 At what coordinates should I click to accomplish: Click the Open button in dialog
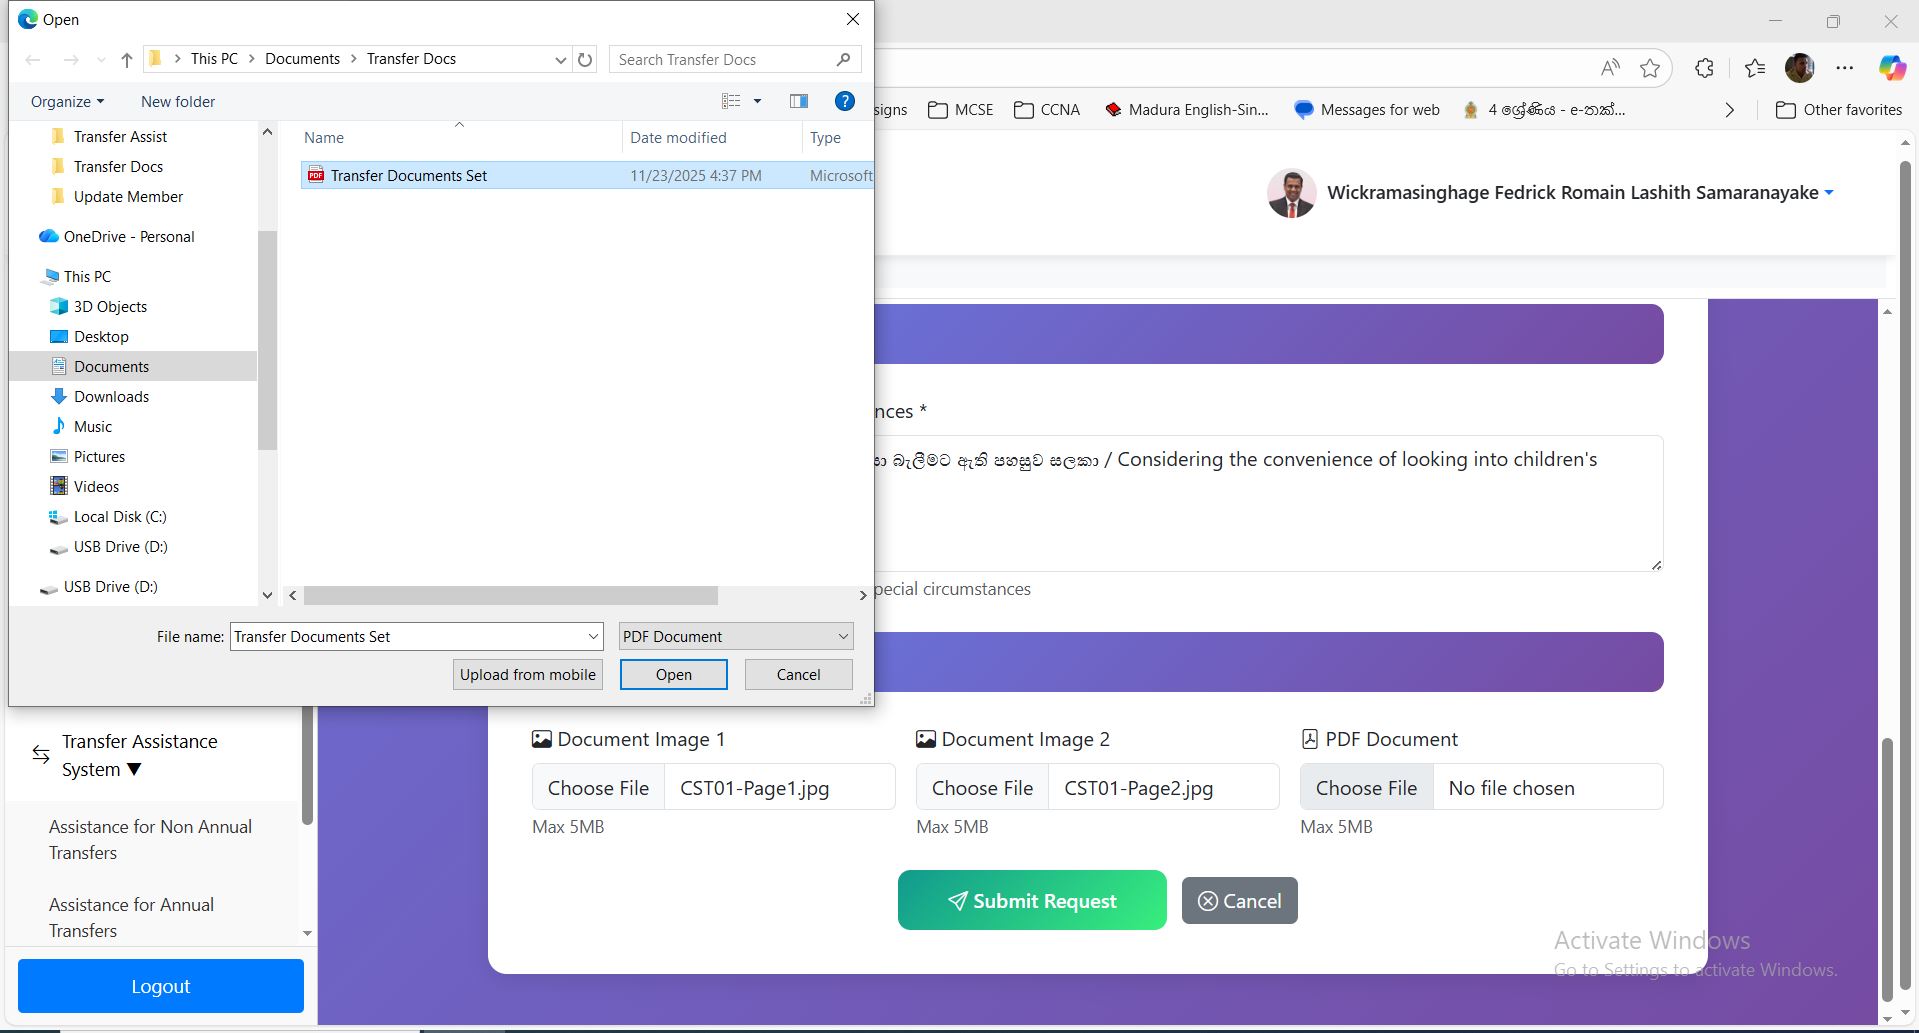[x=673, y=675]
